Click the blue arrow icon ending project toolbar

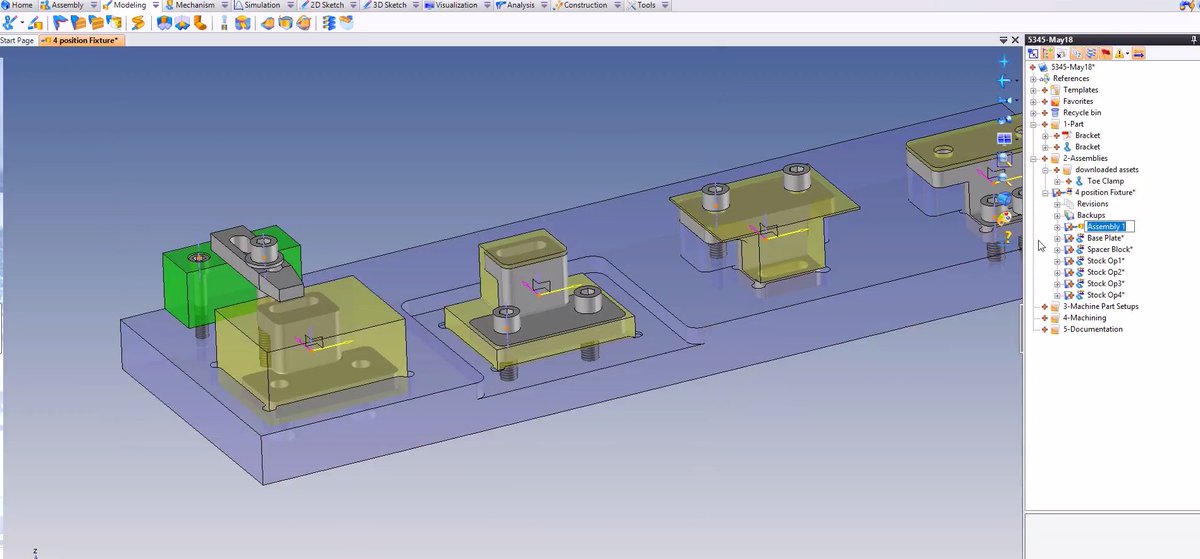[1138, 54]
